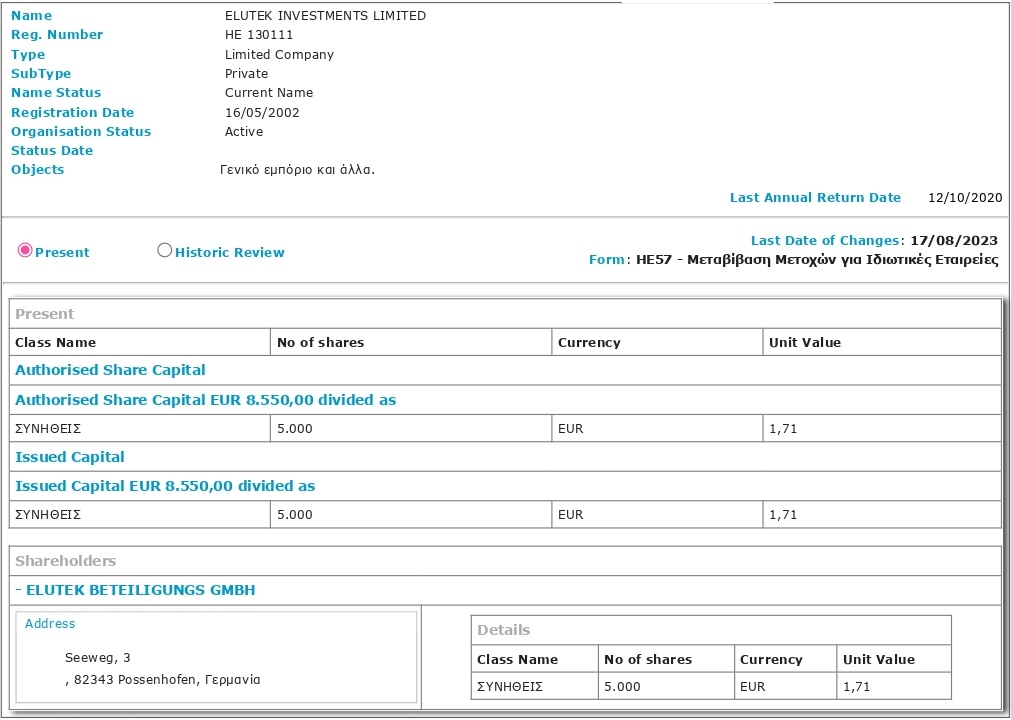Screen dimensions: 1011x720
Task: Click the Reg. Number field label
Action: [x=57, y=35]
